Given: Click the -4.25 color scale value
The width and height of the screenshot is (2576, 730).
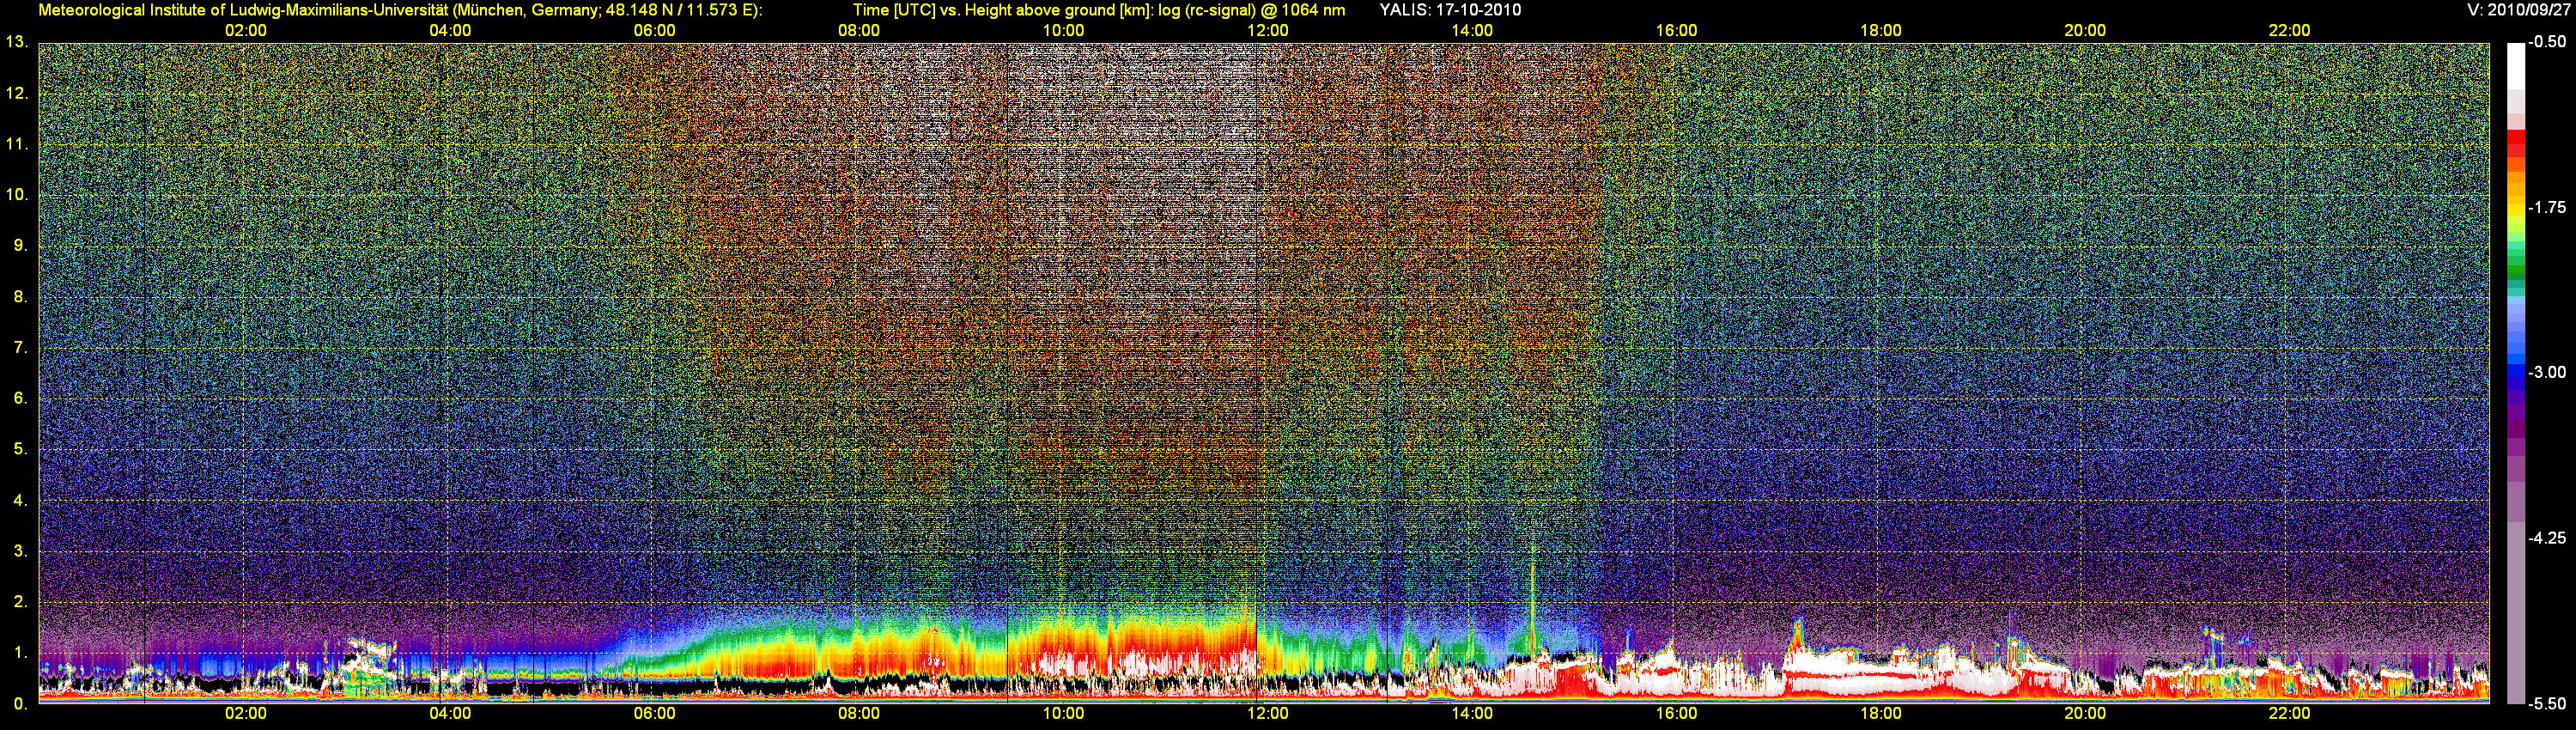Looking at the screenshot, I should pos(2547,538).
